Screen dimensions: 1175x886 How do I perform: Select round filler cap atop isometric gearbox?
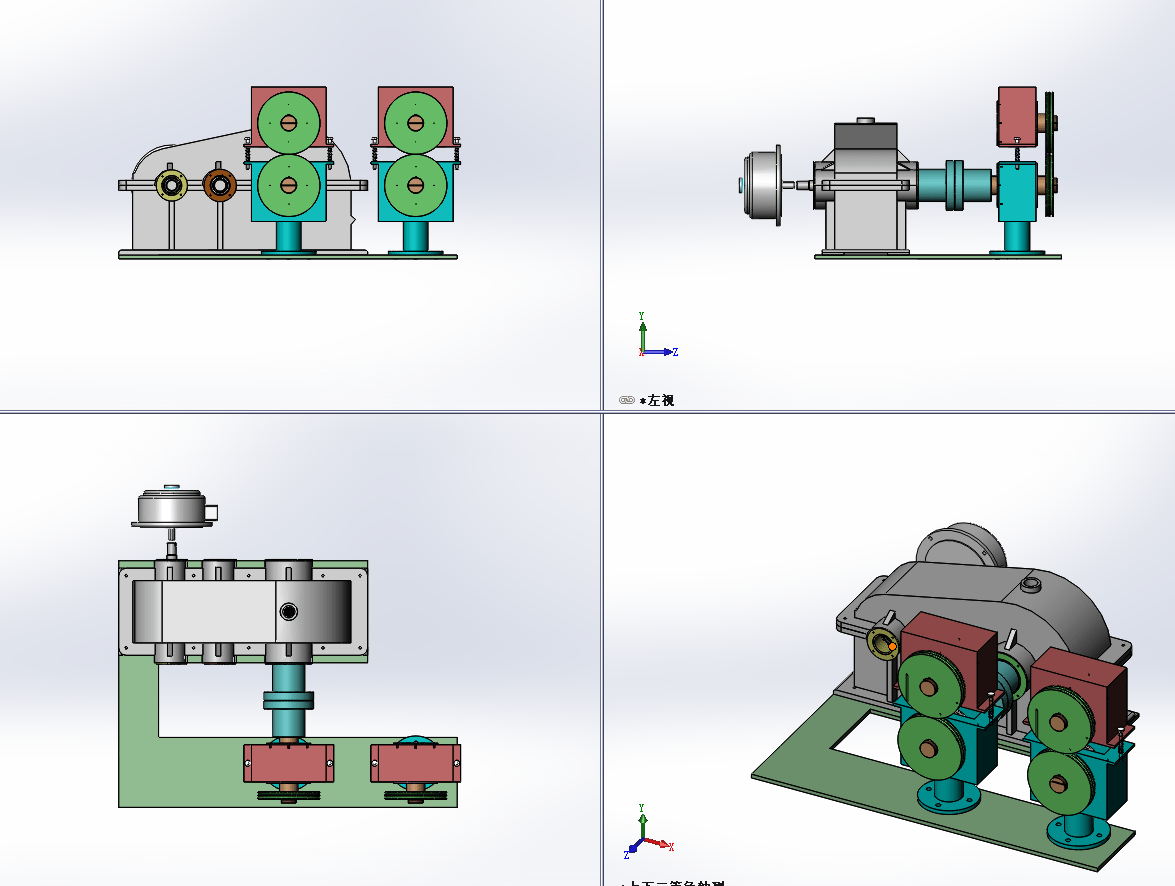[x=1030, y=583]
